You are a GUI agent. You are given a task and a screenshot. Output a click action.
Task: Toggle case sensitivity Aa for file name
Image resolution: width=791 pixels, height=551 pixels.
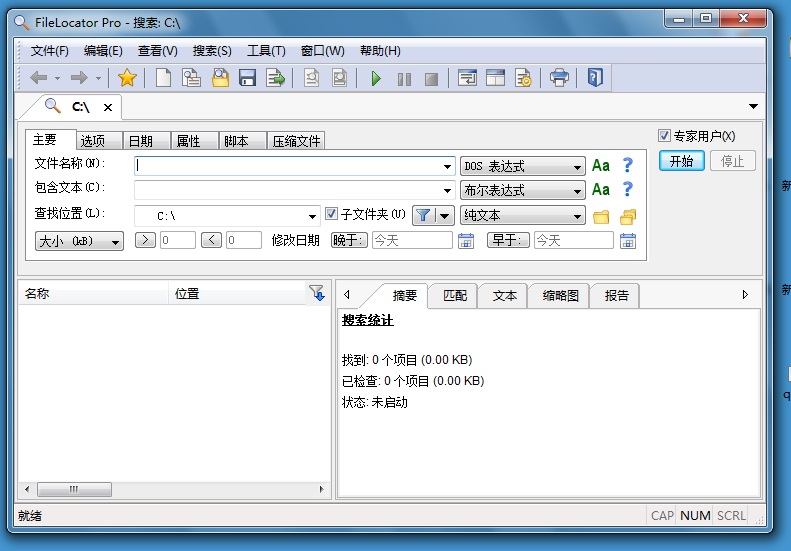(x=600, y=166)
